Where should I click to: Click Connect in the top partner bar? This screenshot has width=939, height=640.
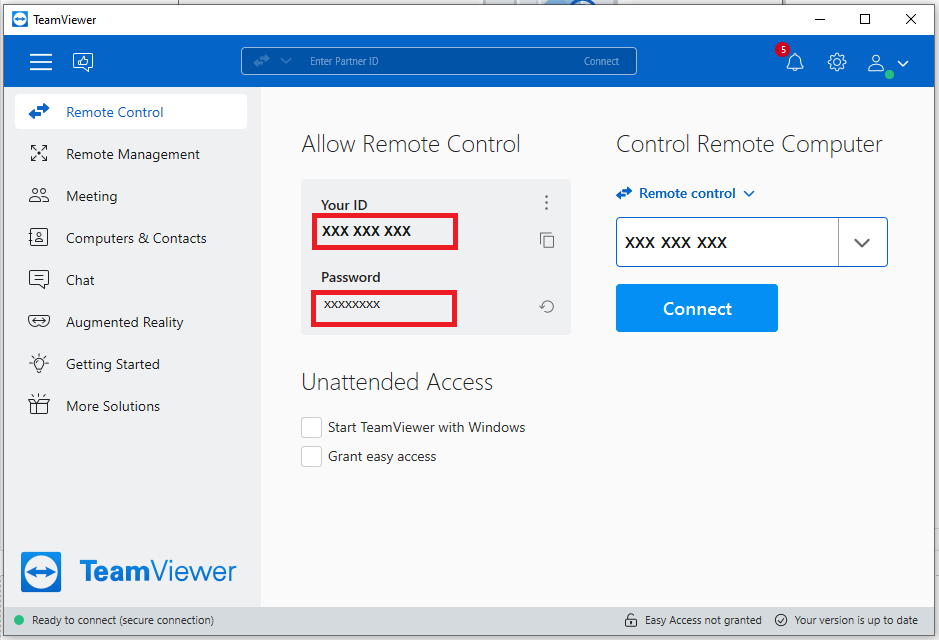(x=601, y=61)
